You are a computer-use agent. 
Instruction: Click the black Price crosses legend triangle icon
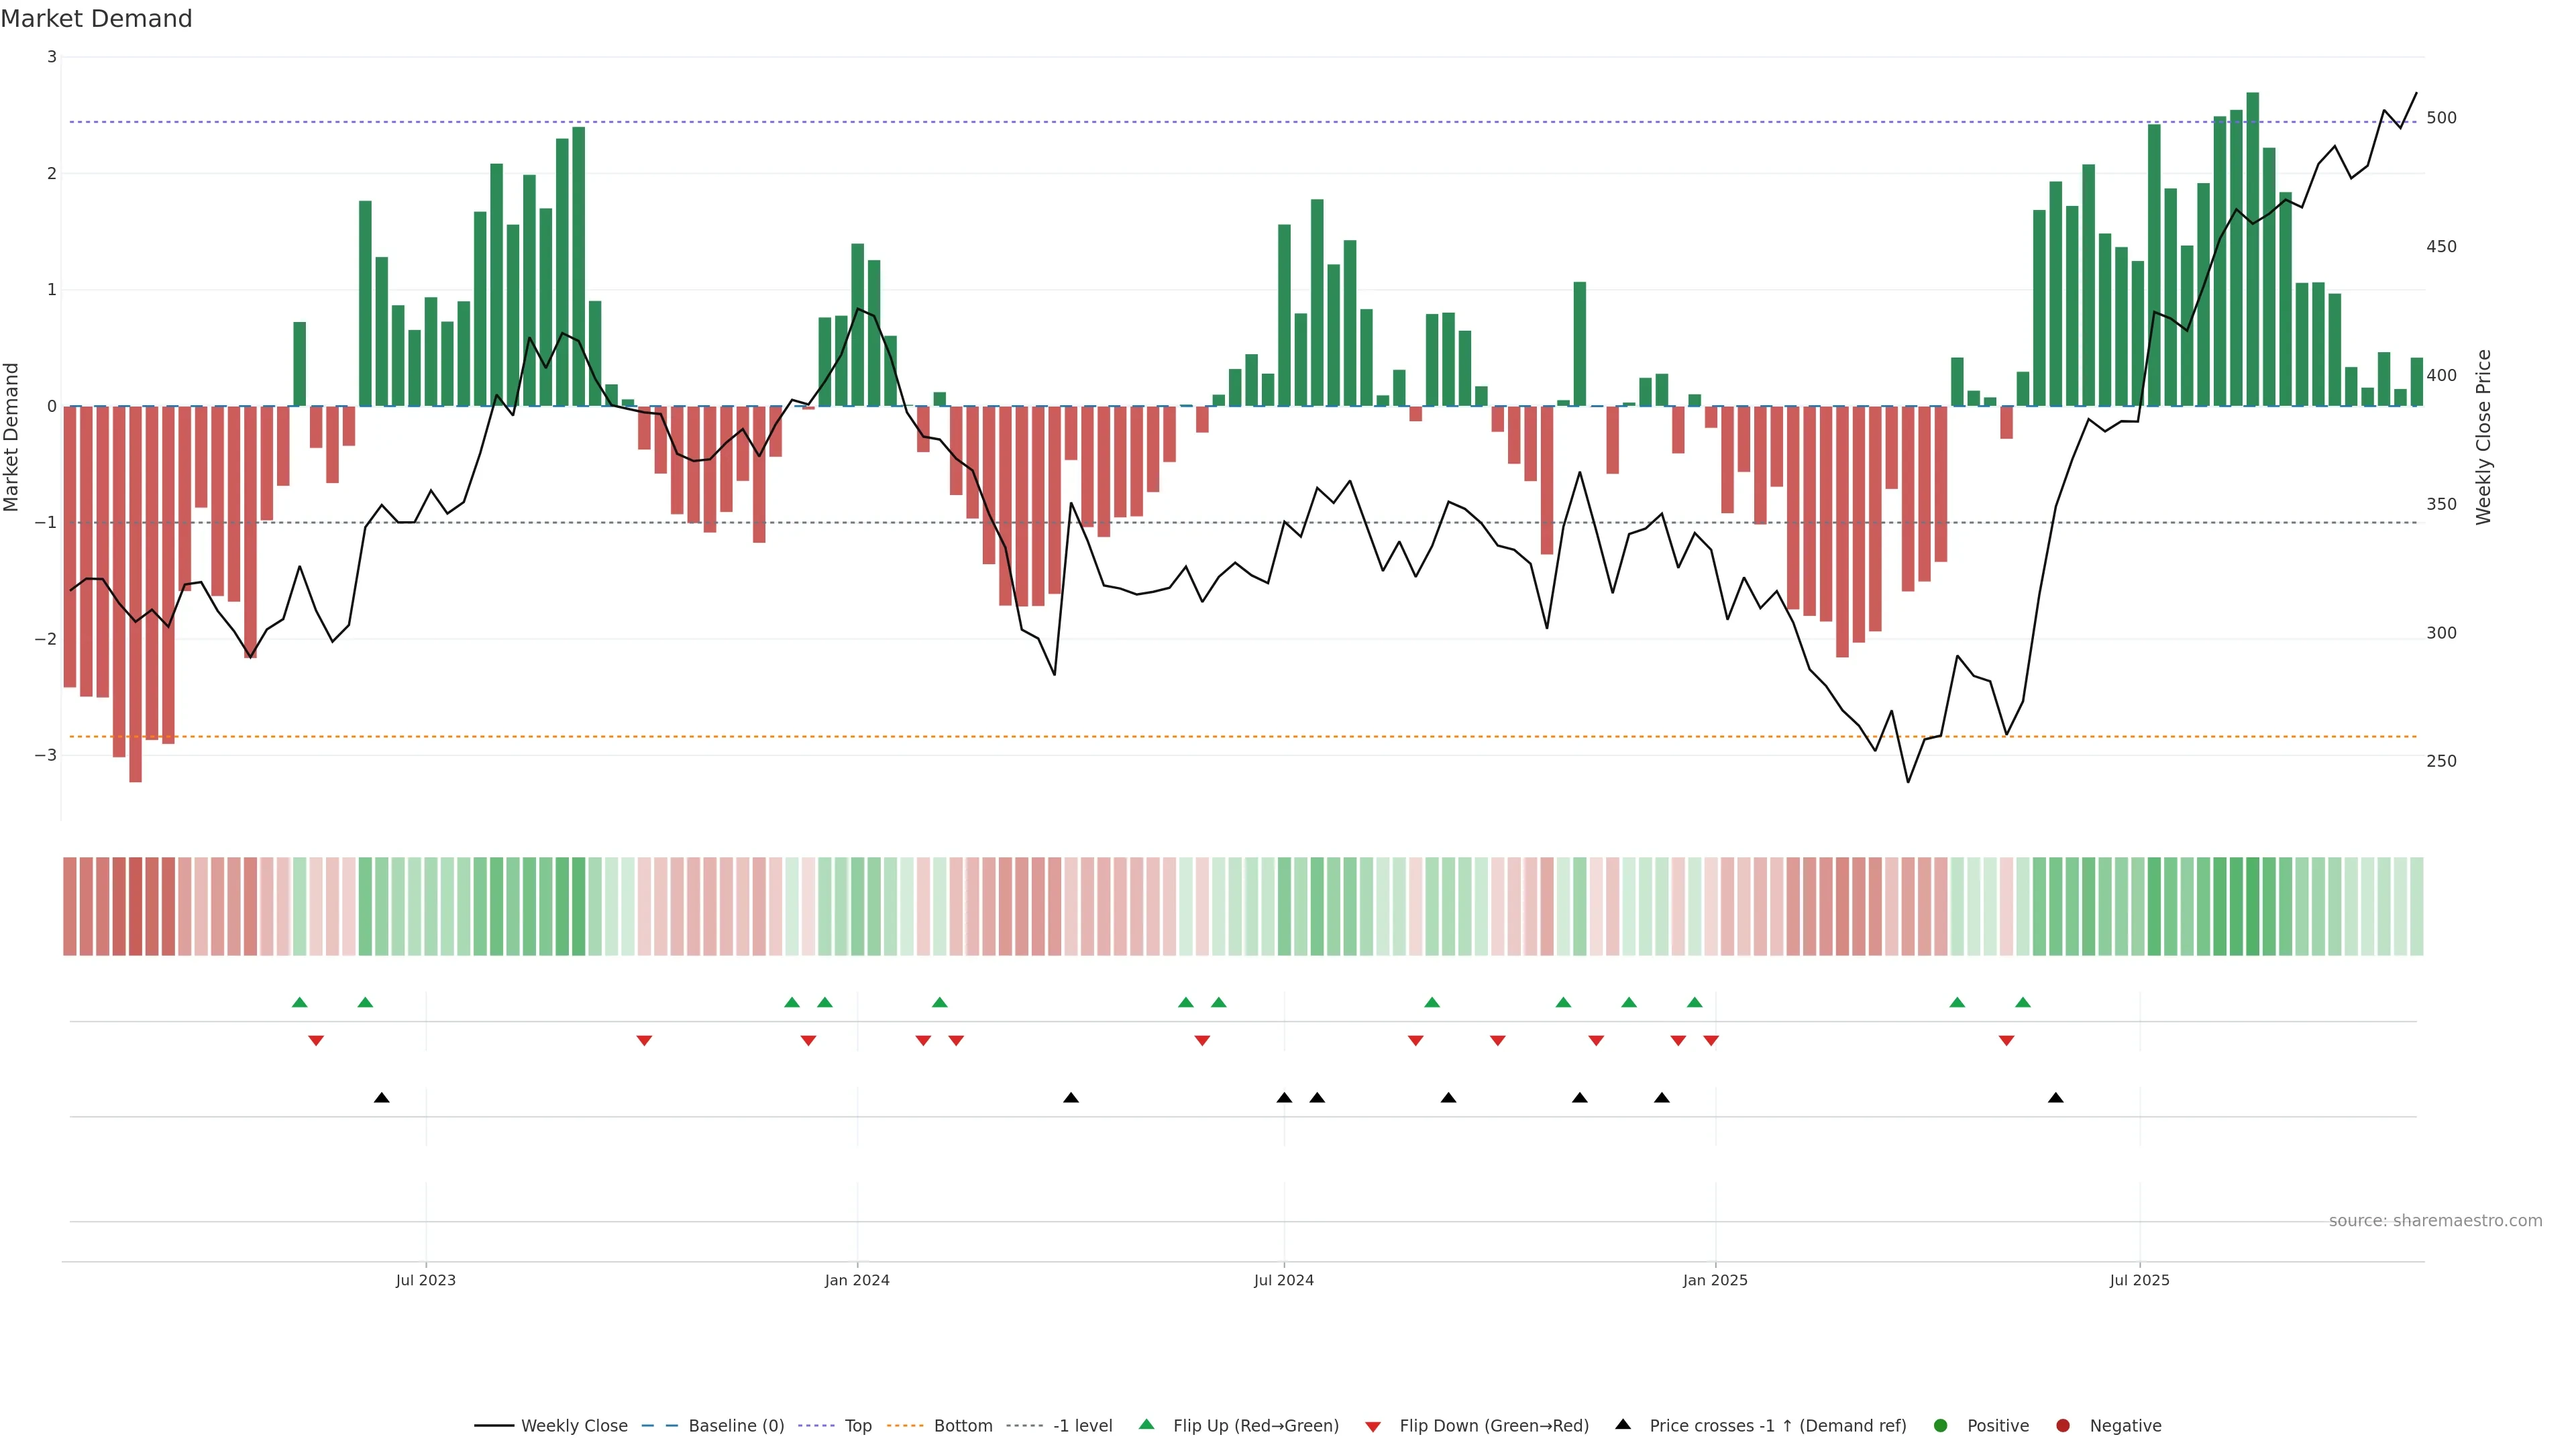click(1623, 1425)
